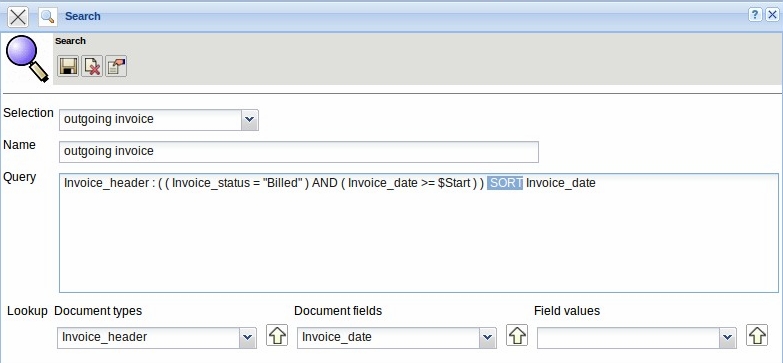Click the X button left of title bar
Image resolution: width=783 pixels, height=363 pixels.
18,16
